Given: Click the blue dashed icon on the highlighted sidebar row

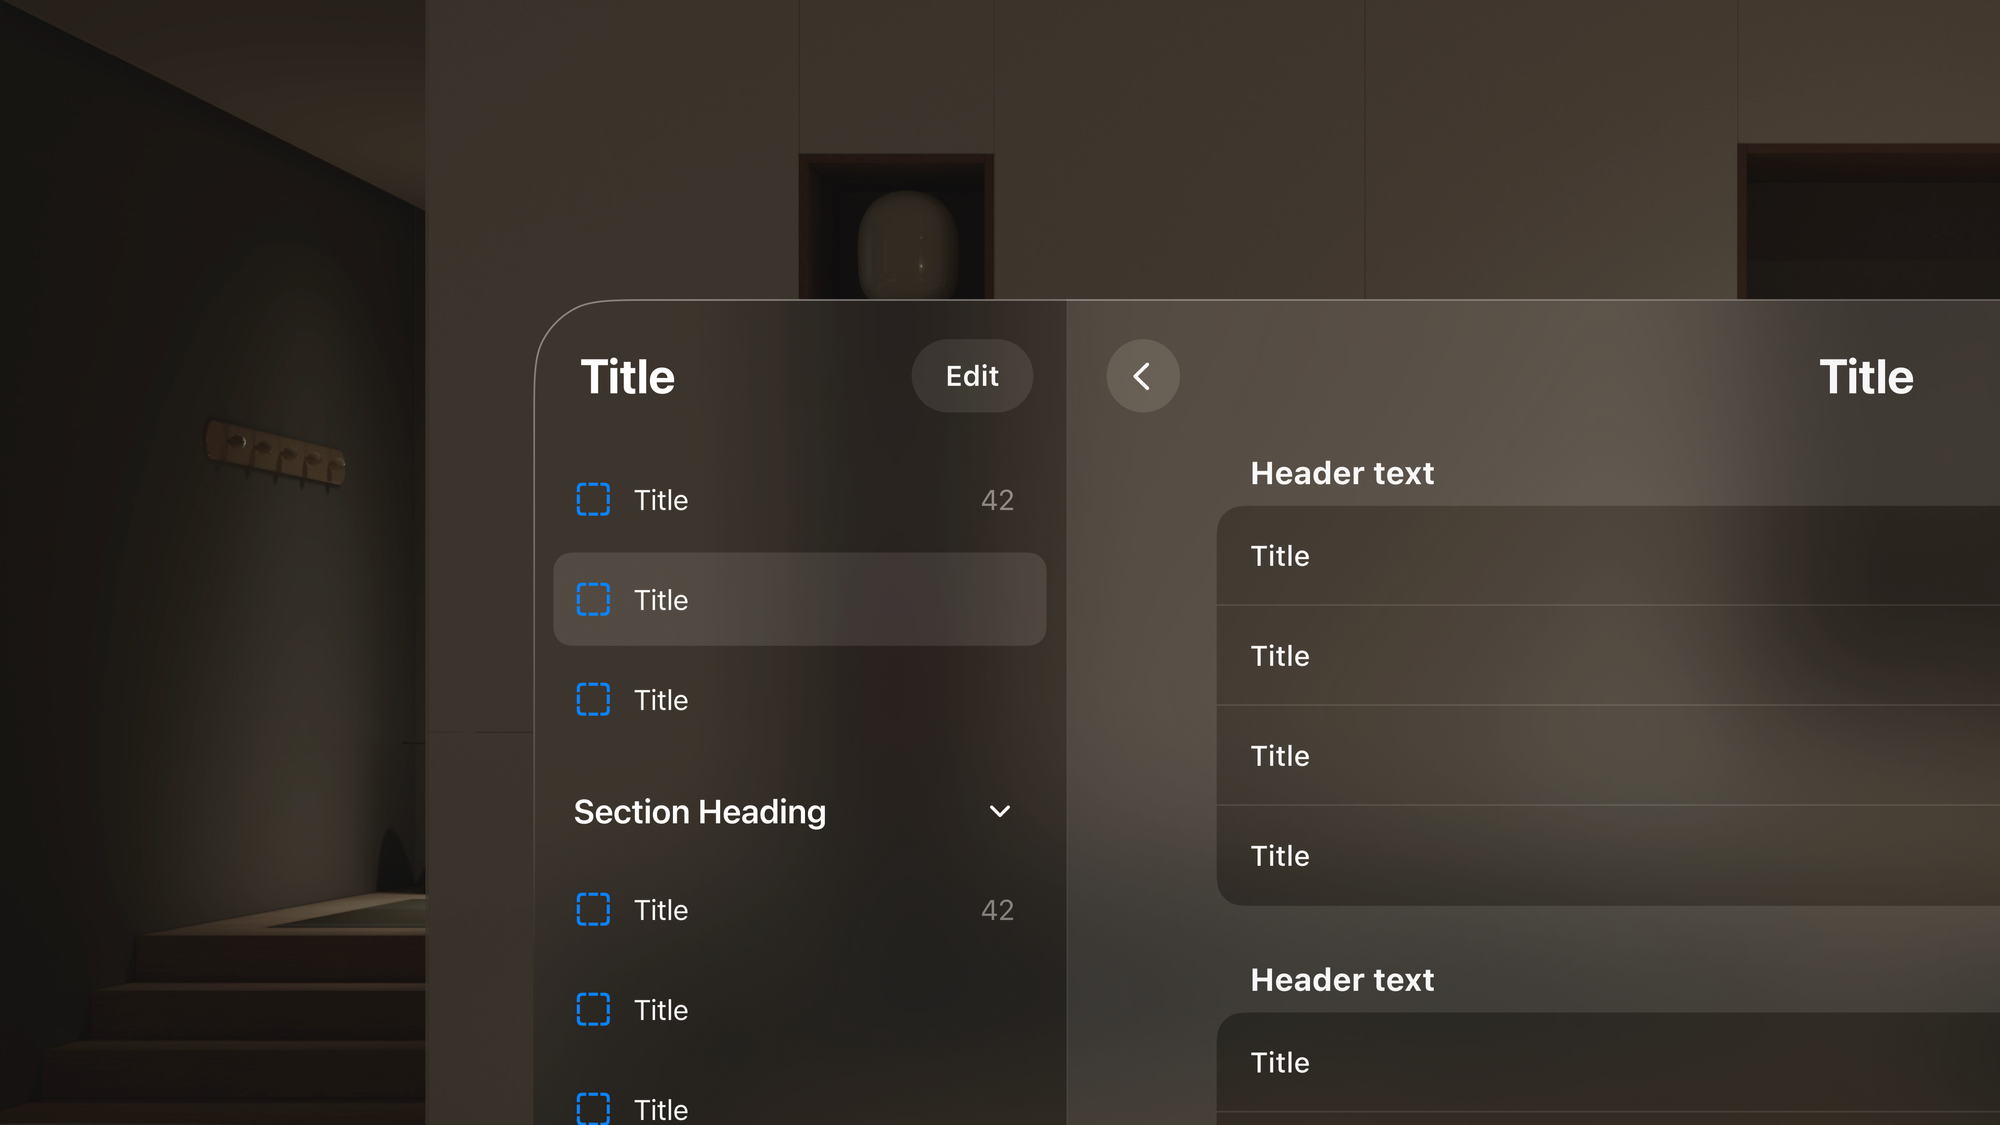Looking at the screenshot, I should (x=594, y=600).
